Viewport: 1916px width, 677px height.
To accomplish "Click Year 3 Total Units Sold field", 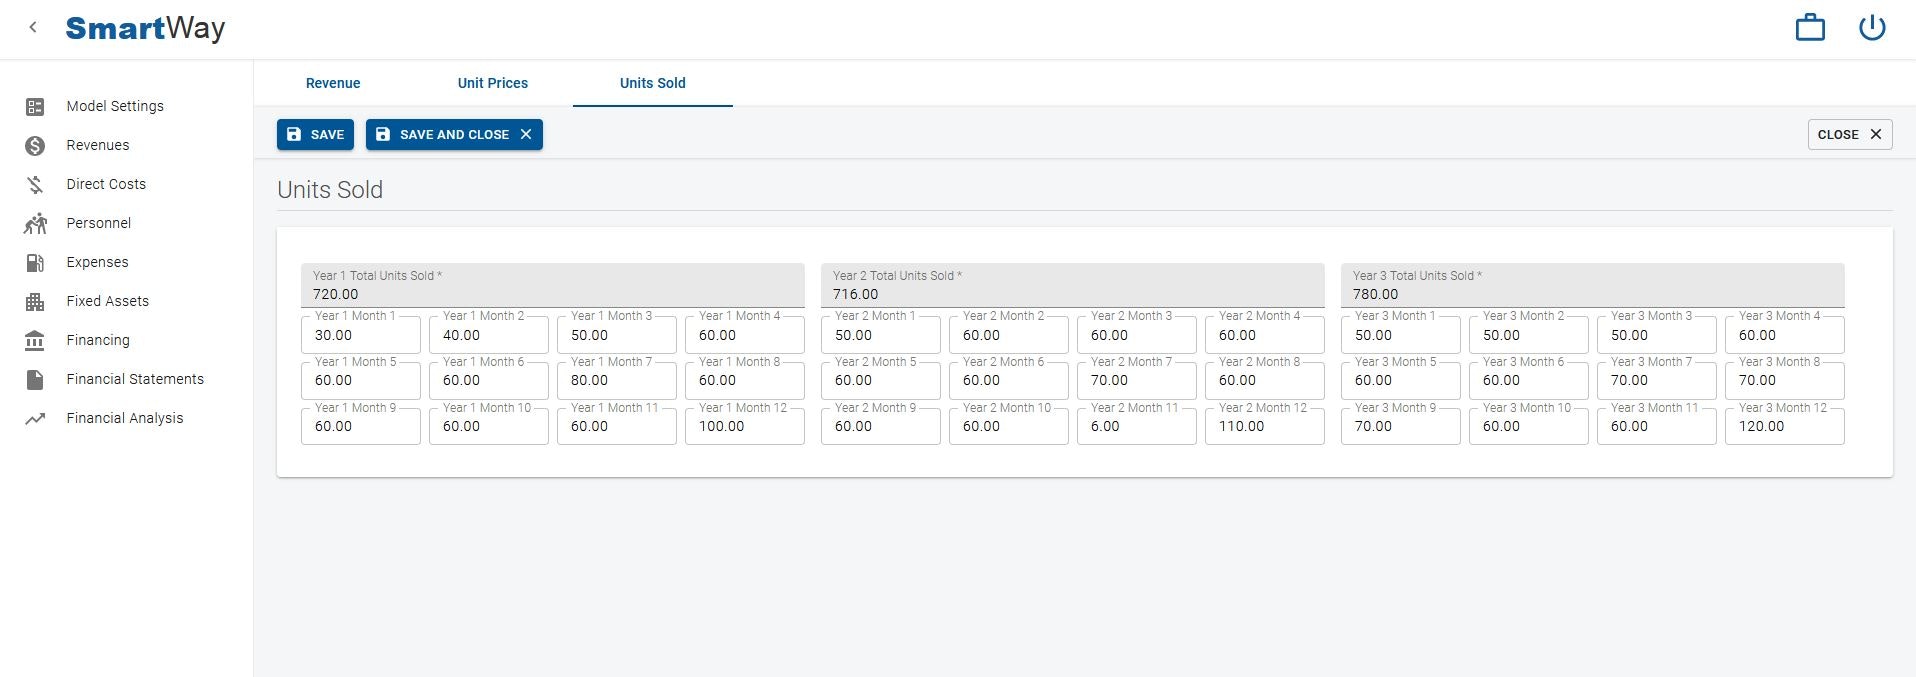I will pyautogui.click(x=1593, y=285).
